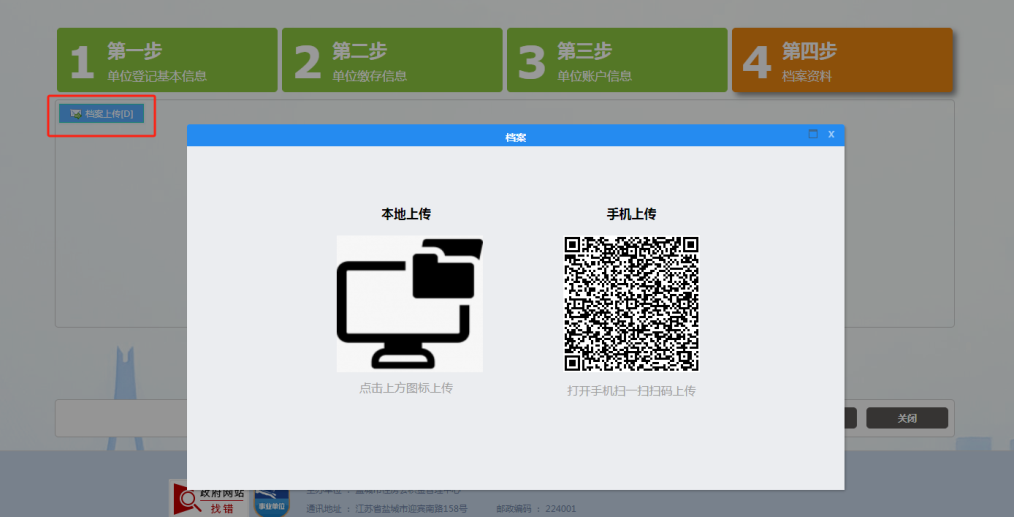
Task: Click the phone upload QR code
Action: tap(632, 303)
